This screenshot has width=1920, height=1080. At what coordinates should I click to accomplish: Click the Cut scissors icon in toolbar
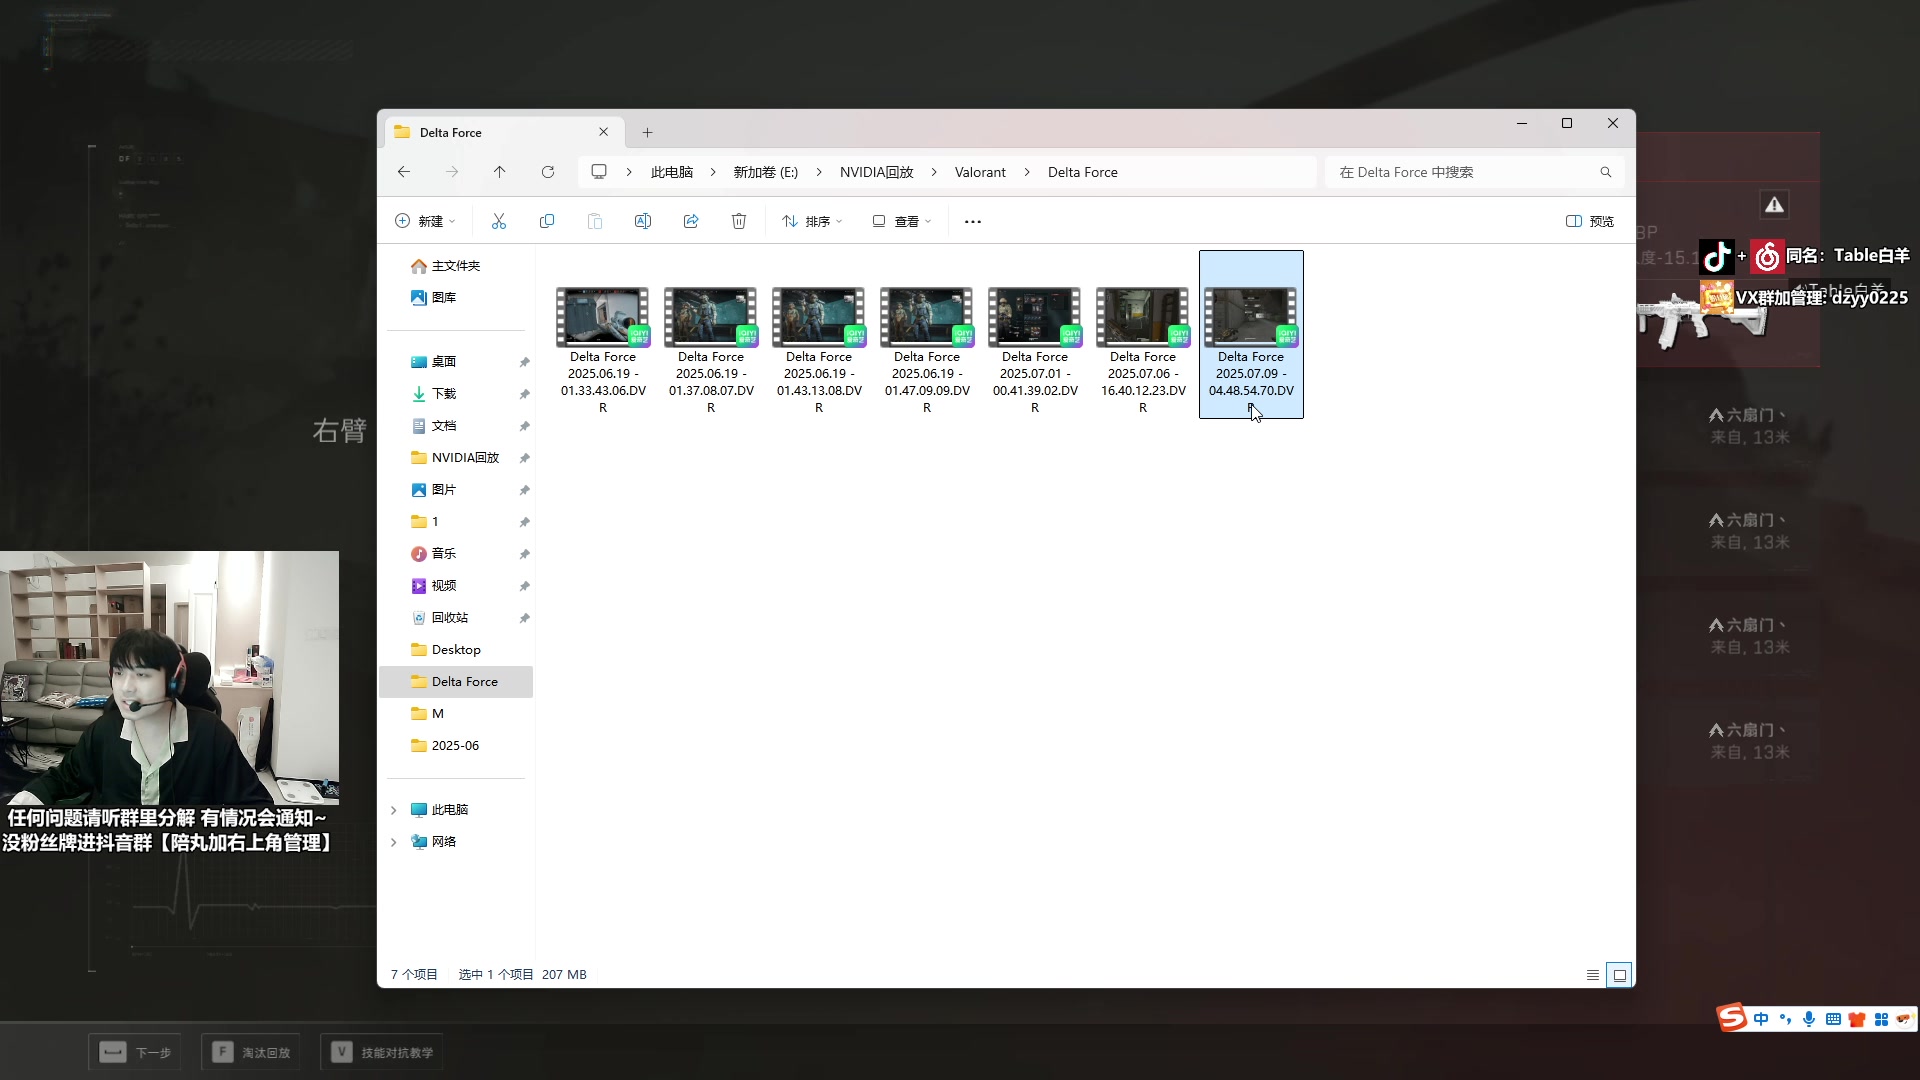[x=499, y=221]
